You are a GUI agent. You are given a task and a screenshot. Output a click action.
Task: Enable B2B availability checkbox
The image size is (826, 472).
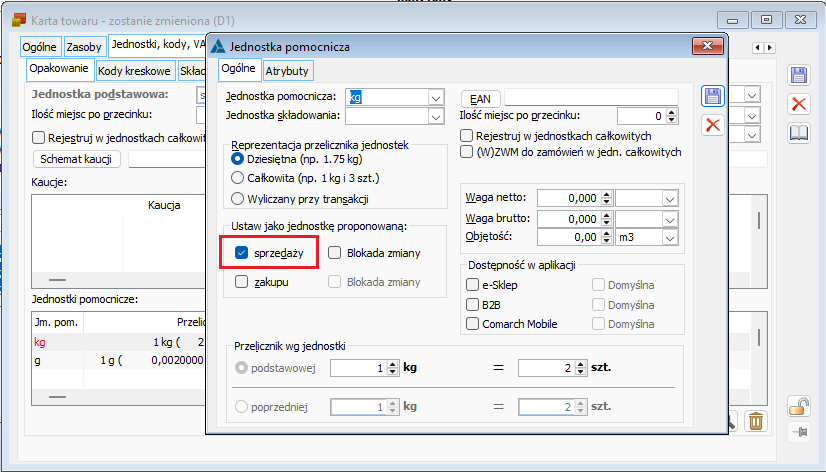tap(473, 304)
